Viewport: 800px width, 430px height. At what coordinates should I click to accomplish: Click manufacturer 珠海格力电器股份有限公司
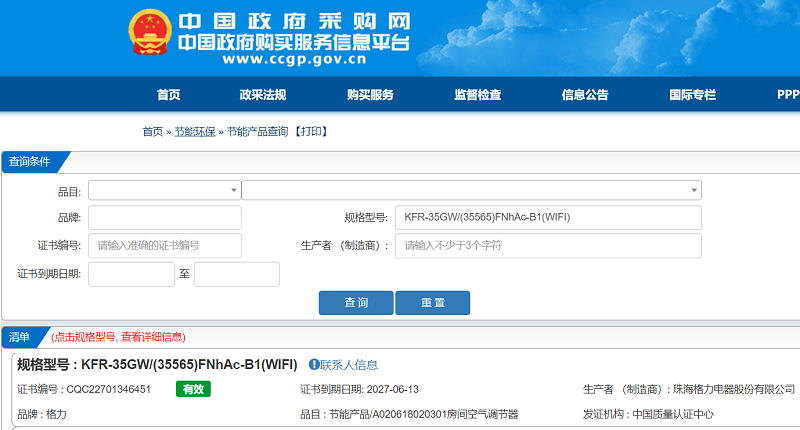click(x=734, y=389)
